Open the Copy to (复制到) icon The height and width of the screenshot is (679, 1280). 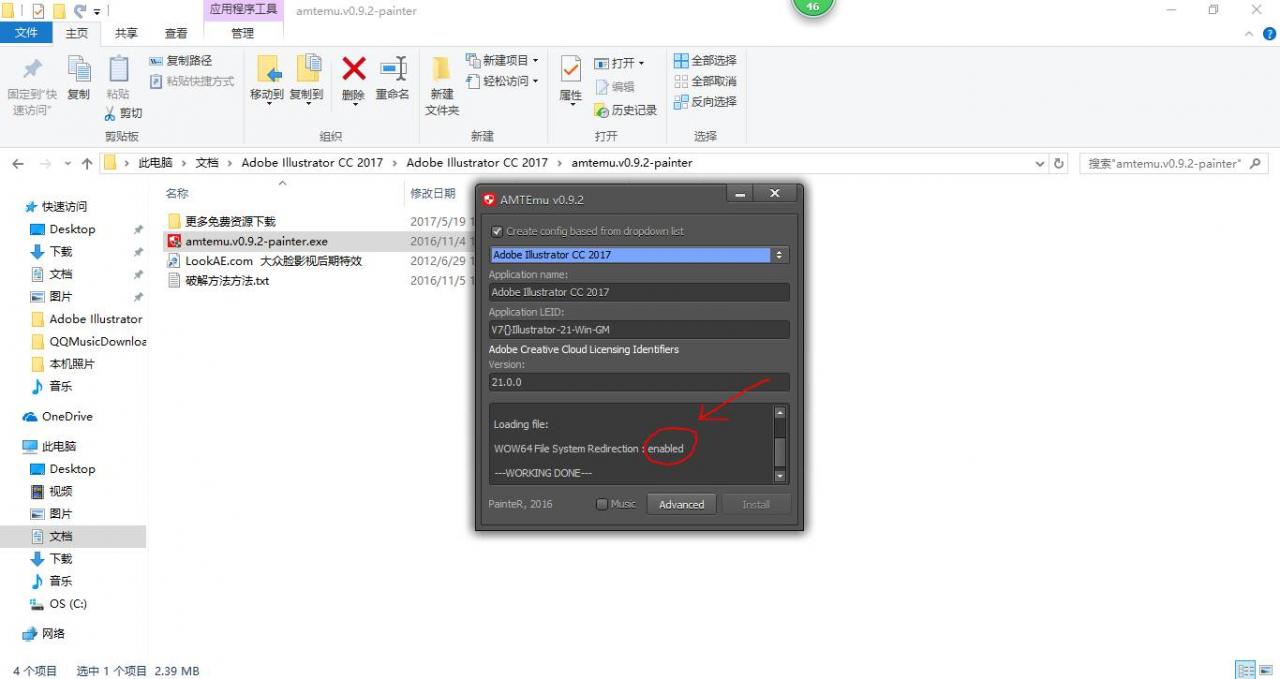pyautogui.click(x=307, y=69)
